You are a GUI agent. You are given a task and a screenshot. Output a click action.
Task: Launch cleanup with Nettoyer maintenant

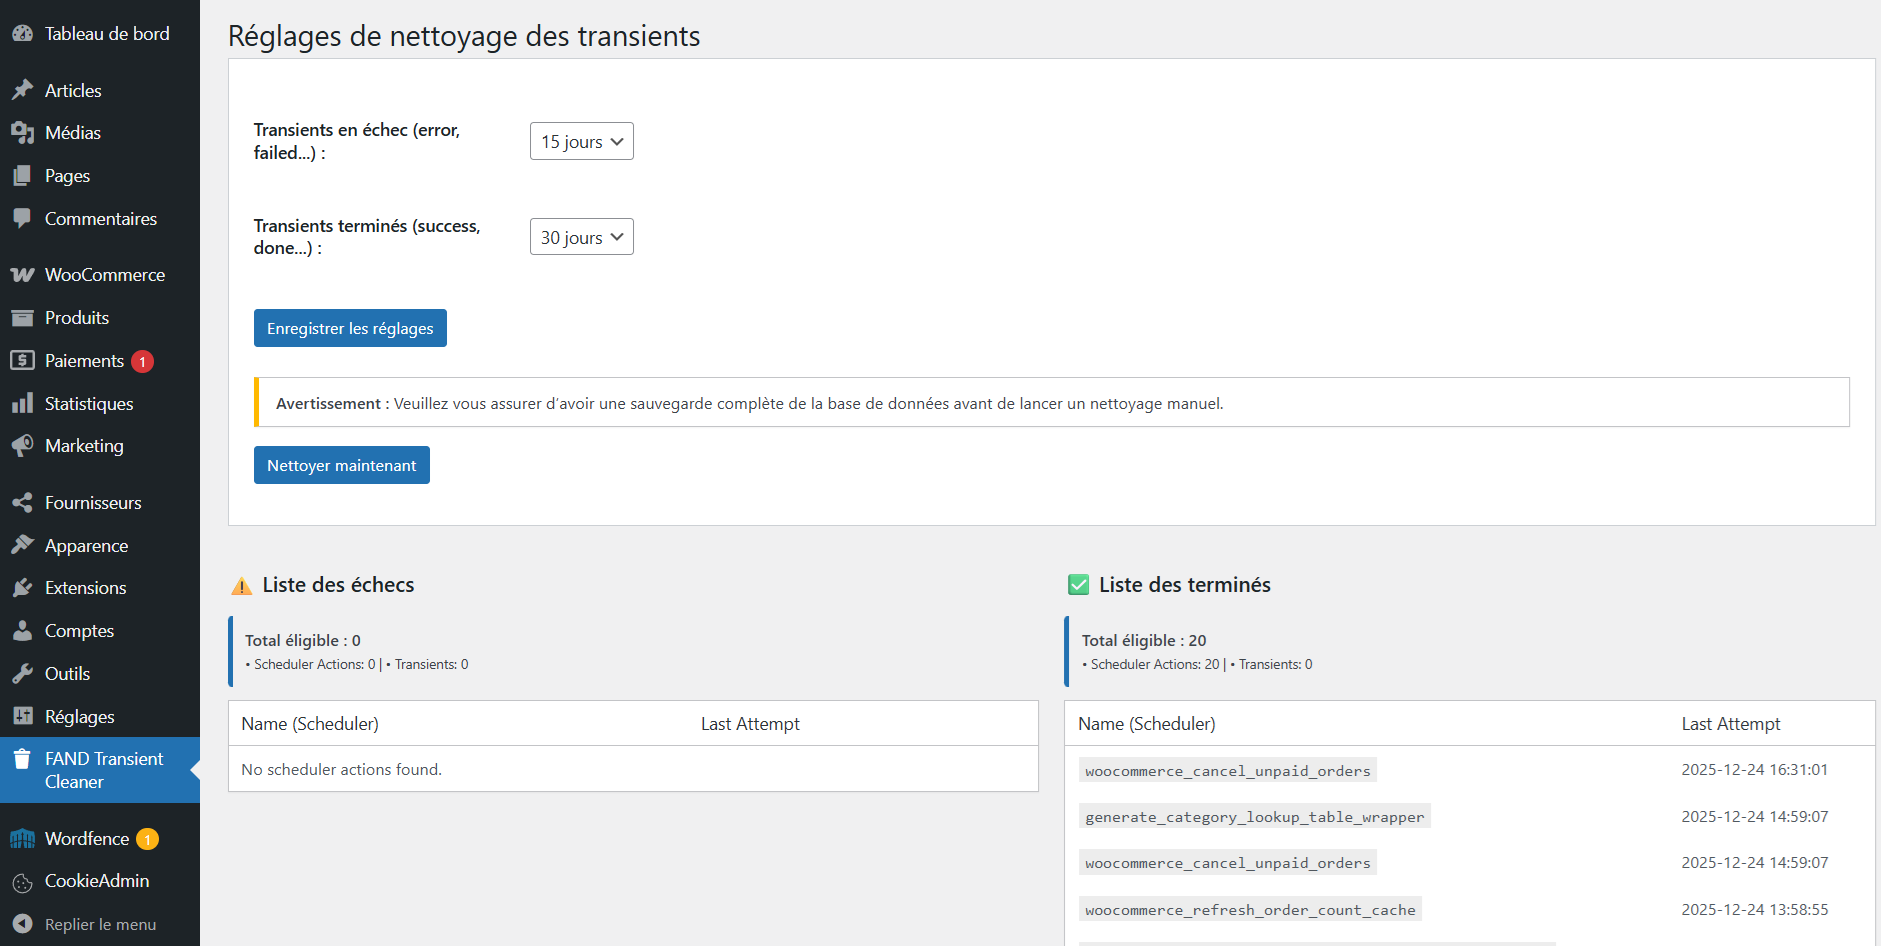click(x=341, y=464)
